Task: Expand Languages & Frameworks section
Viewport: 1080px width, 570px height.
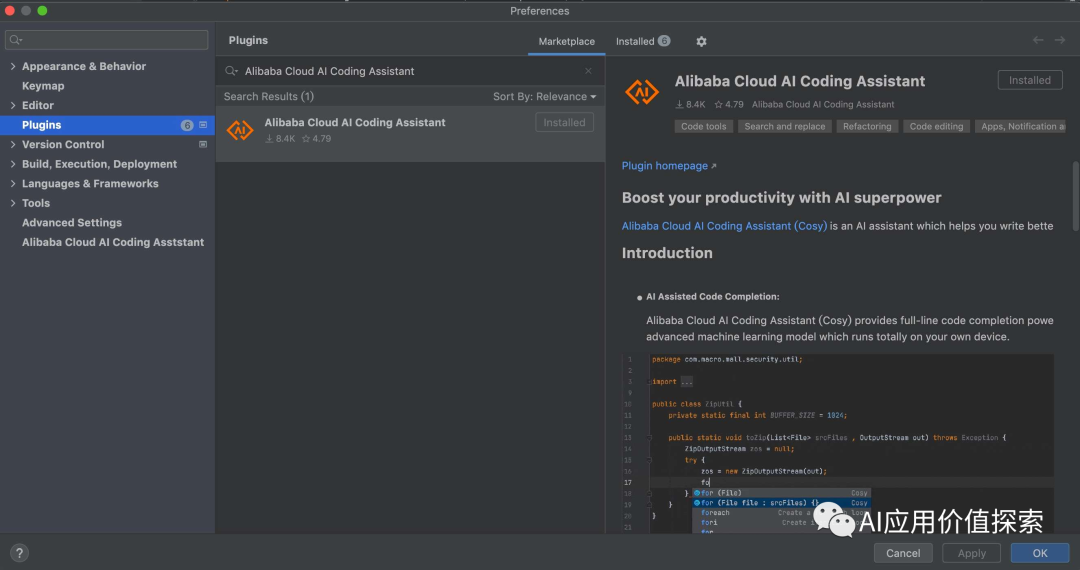Action: 13,184
